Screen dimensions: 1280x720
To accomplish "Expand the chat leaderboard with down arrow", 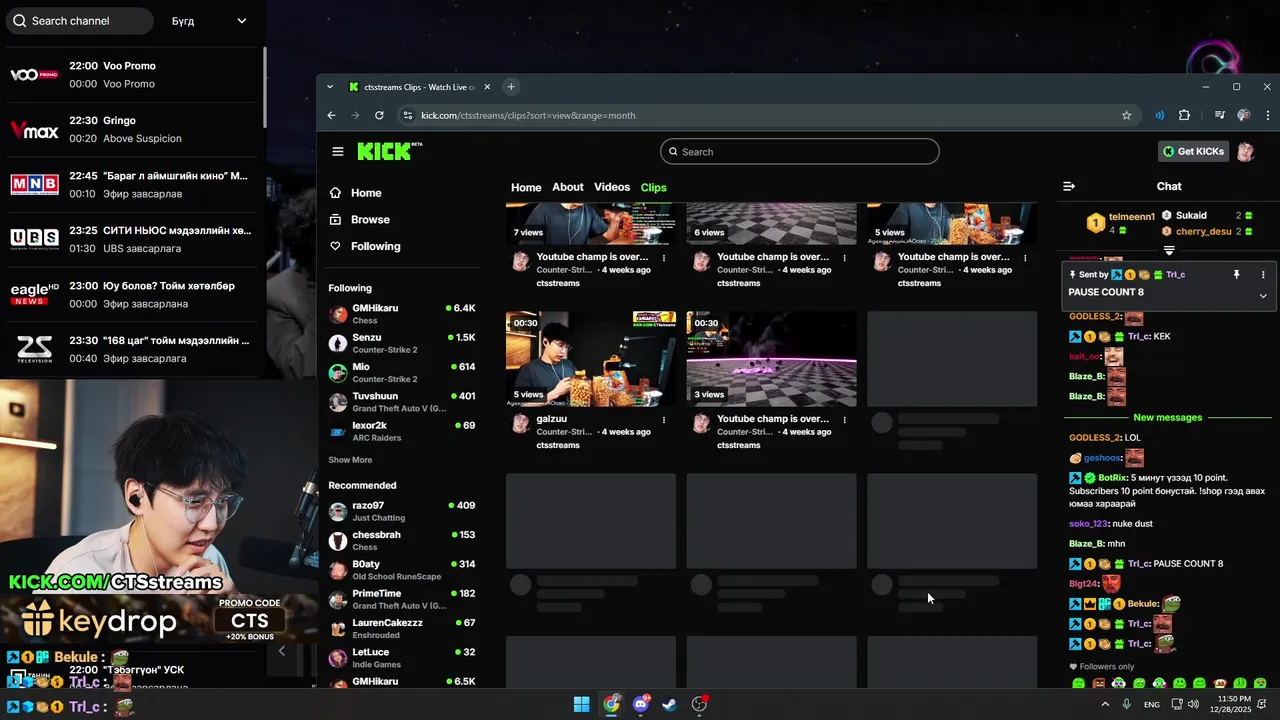I will tap(1169, 250).
